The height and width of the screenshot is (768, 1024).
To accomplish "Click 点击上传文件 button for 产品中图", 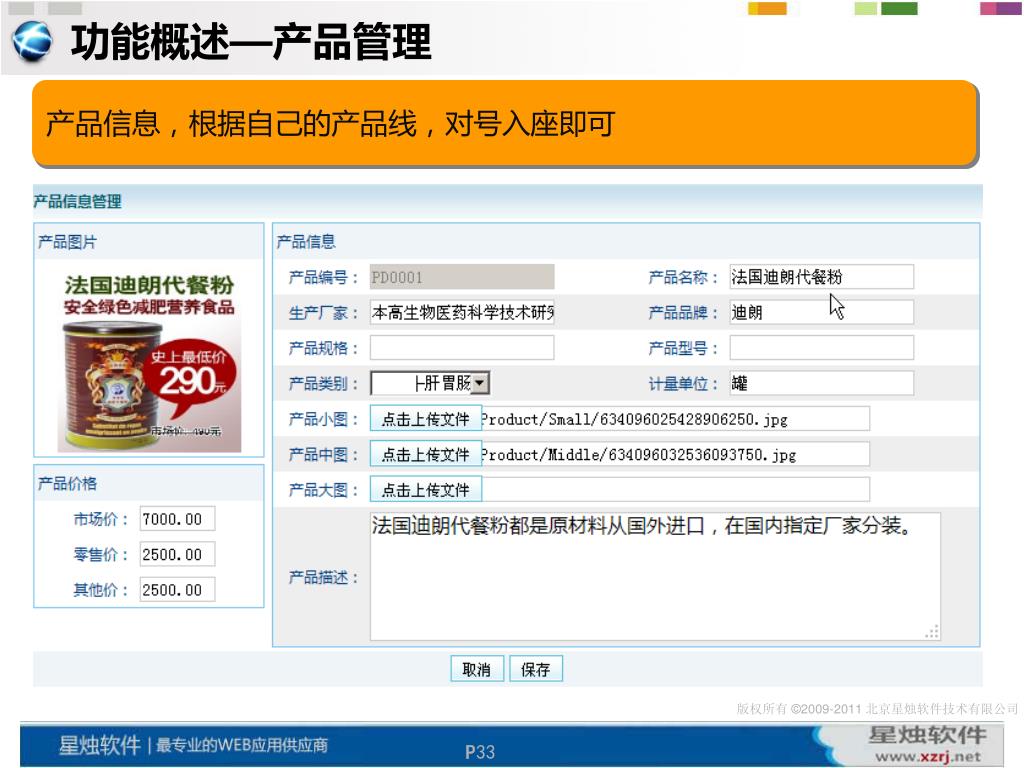I will tap(426, 454).
